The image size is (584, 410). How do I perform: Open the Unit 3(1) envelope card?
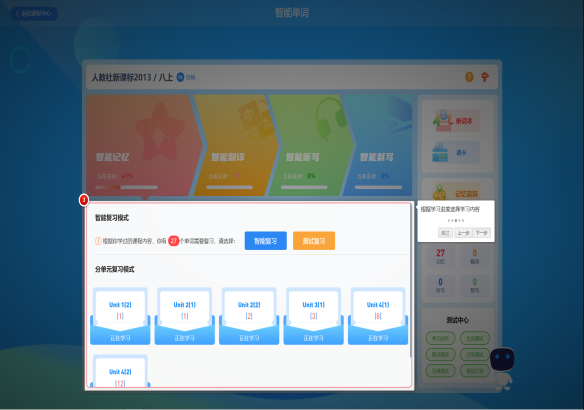click(314, 316)
